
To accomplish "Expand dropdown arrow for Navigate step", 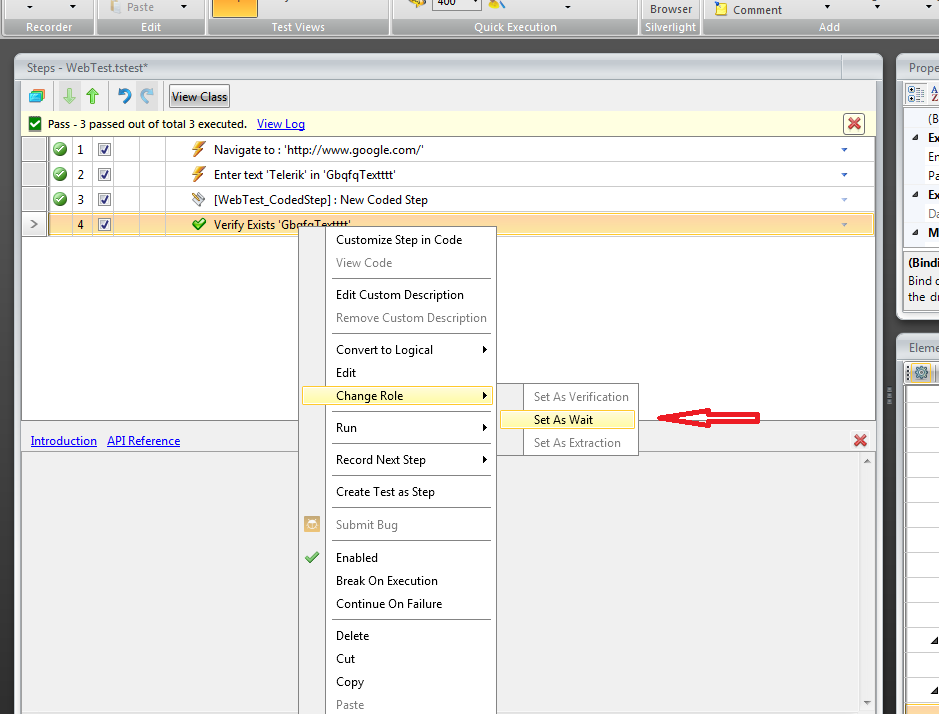I will coord(844,150).
